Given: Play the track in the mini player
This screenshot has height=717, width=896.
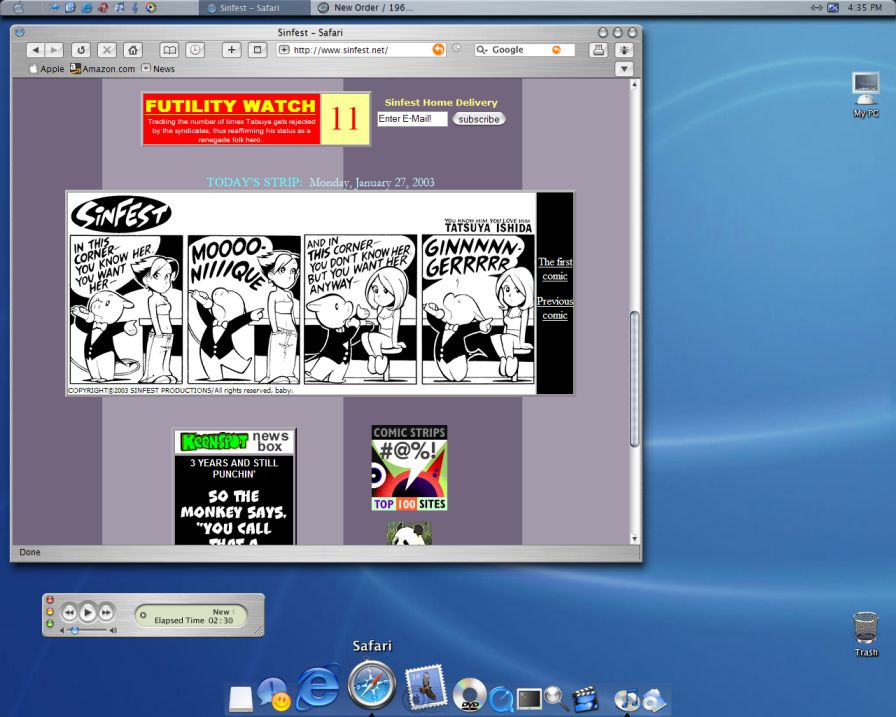Looking at the screenshot, I should tap(87, 612).
